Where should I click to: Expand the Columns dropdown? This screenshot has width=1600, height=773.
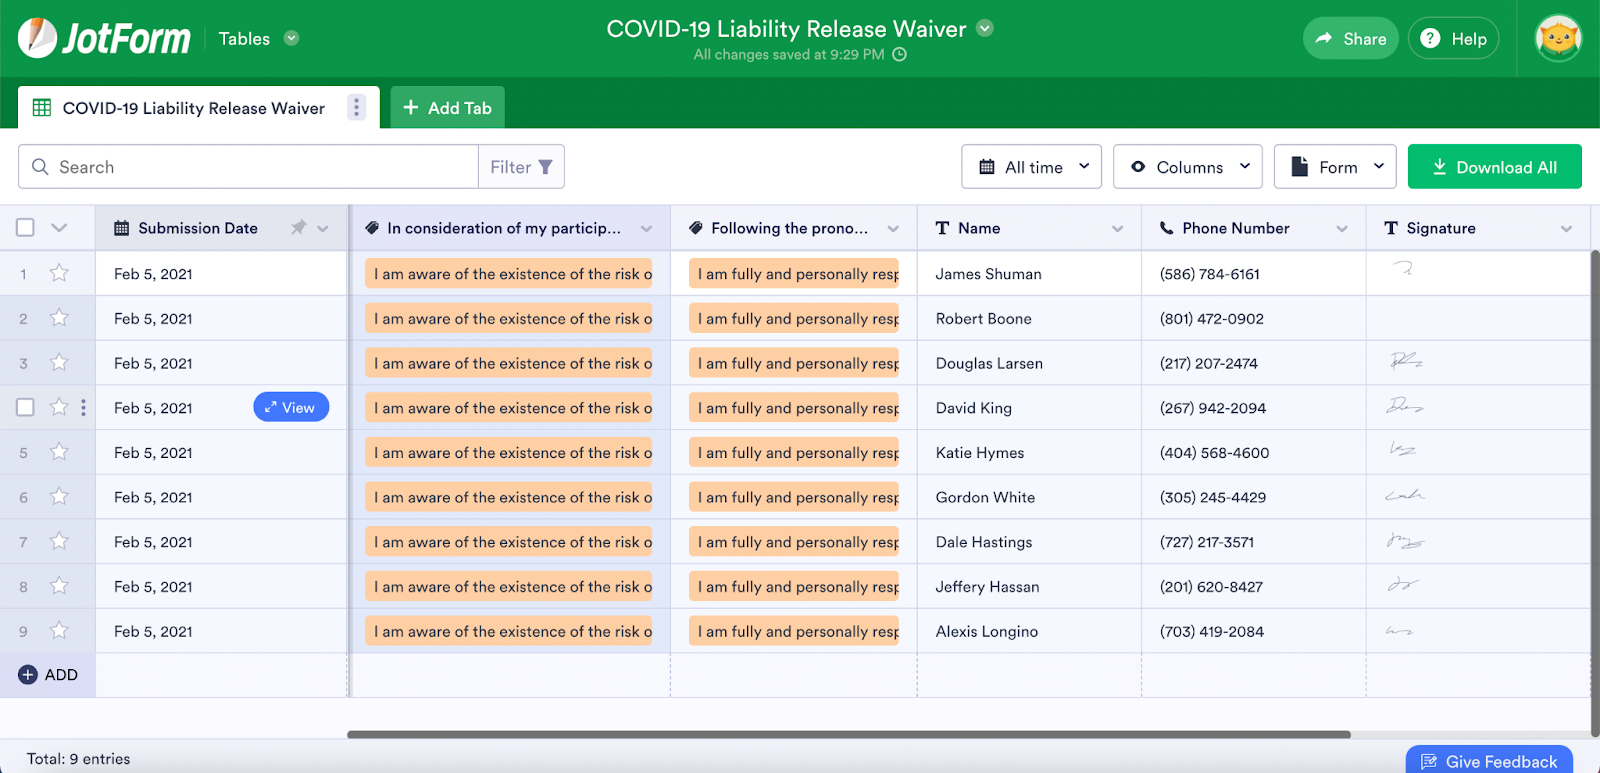pyautogui.click(x=1187, y=167)
